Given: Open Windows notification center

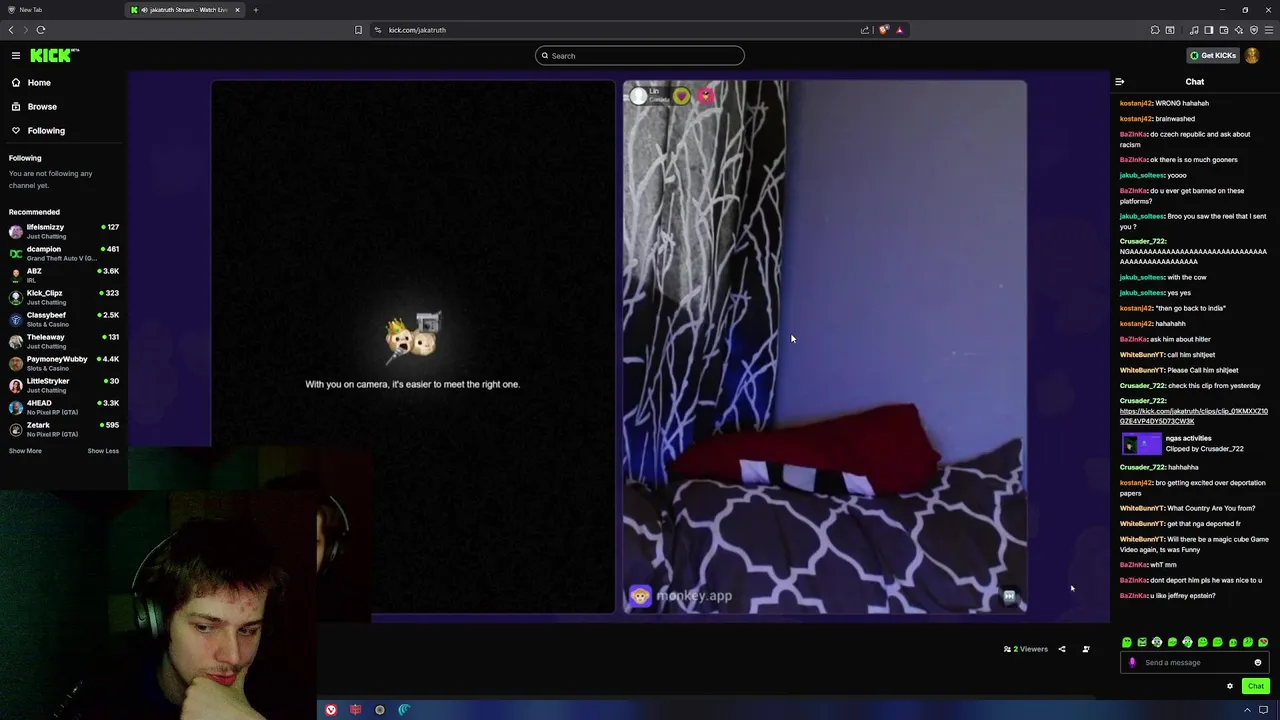Looking at the screenshot, I should [1263, 710].
